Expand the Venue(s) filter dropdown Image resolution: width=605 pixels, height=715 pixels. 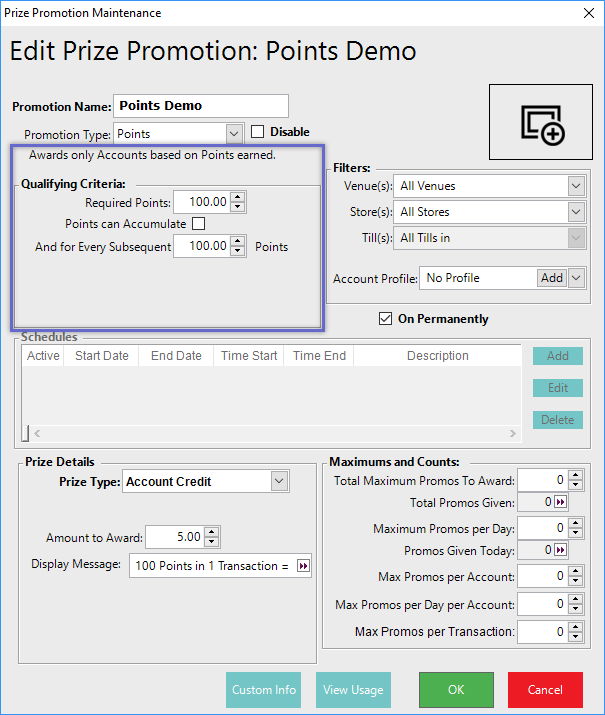575,186
